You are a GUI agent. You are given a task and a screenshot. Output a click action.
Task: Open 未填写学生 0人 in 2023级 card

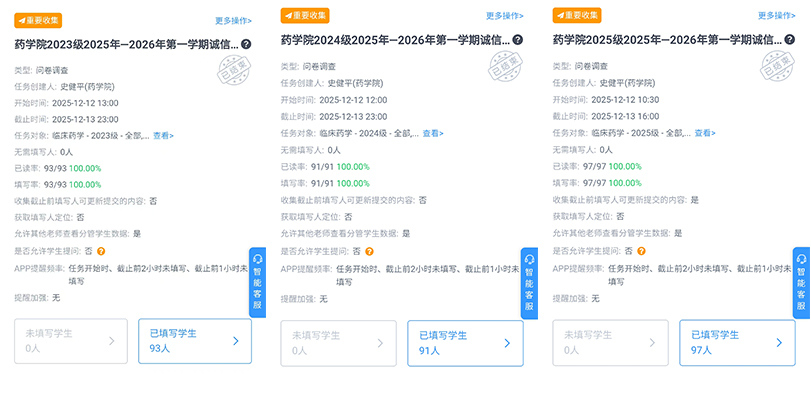tap(71, 341)
